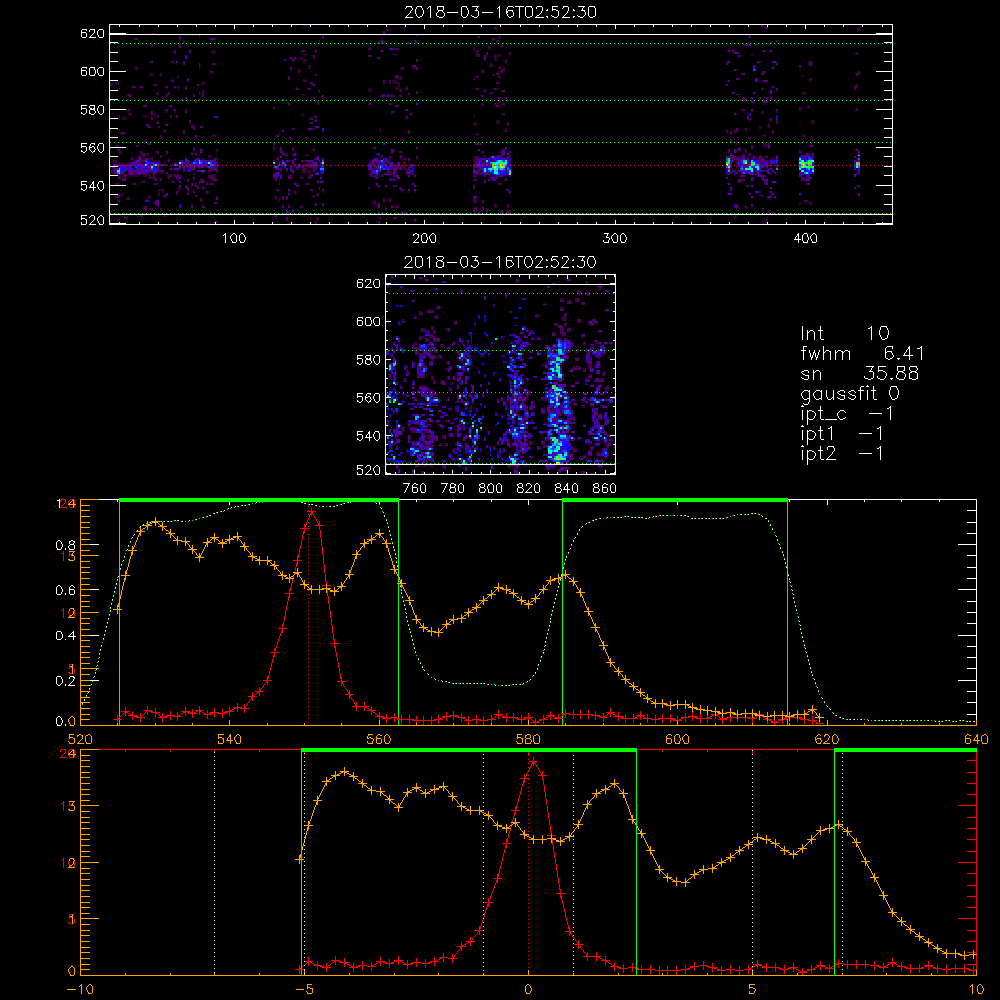
Task: Click y-axis label 0.8 of the upper profile plot
Action: (x=66, y=546)
